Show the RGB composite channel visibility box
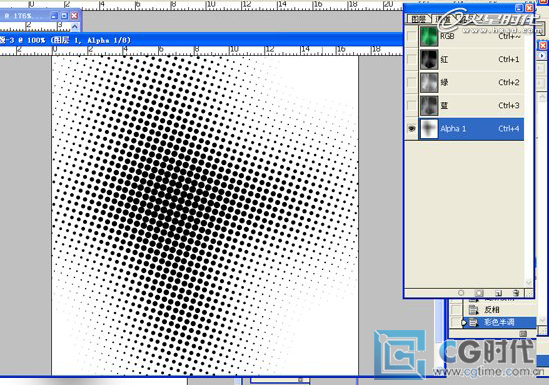This screenshot has height=385, width=549. coord(412,36)
